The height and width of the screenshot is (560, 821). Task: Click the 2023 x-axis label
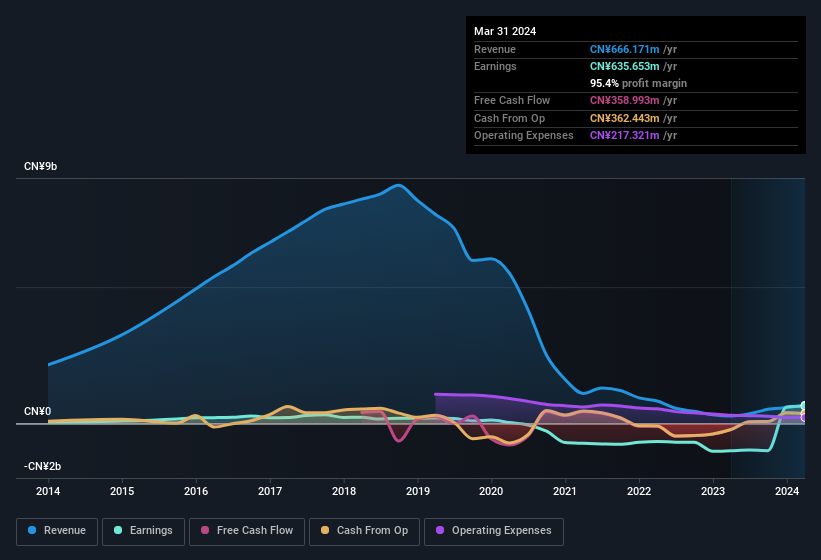[713, 491]
